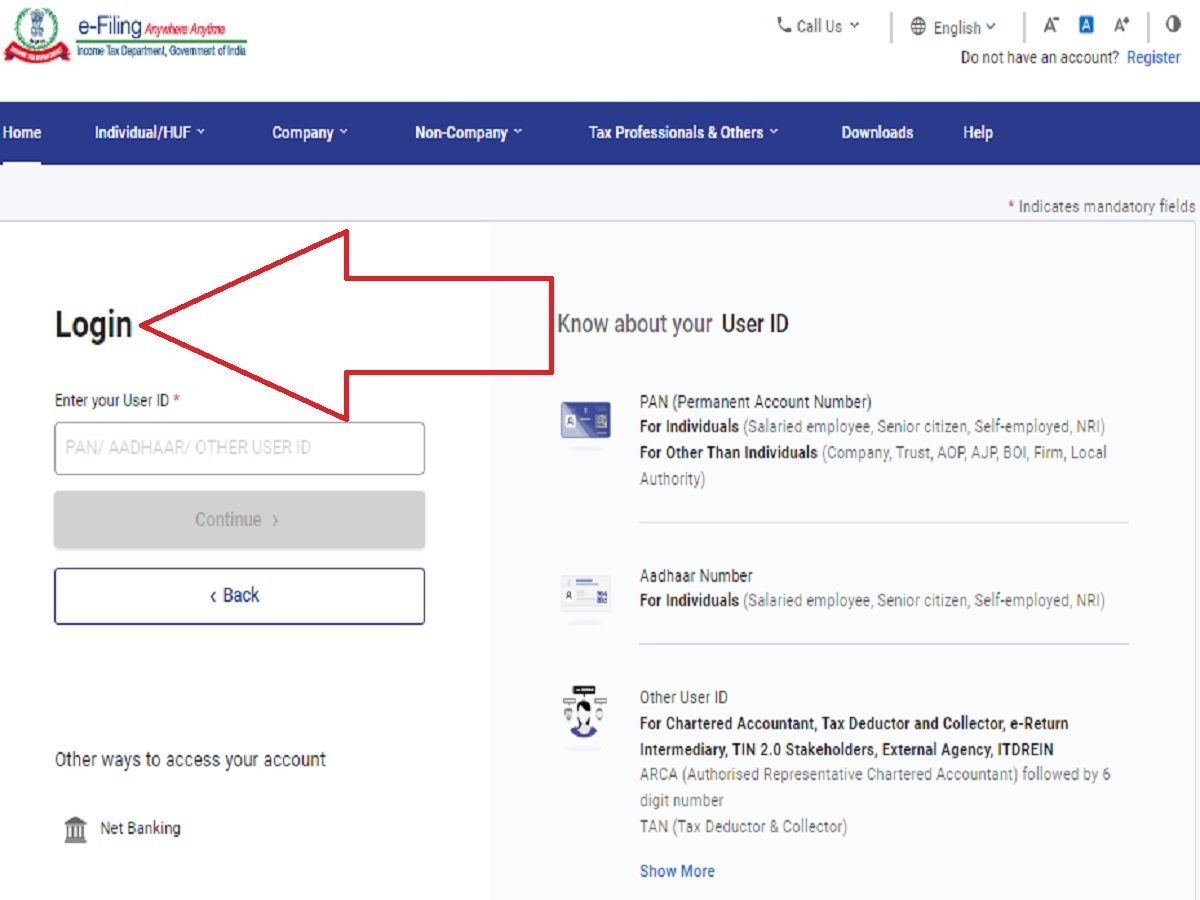
Task: Click the Aadhaar card icon
Action: (x=585, y=592)
